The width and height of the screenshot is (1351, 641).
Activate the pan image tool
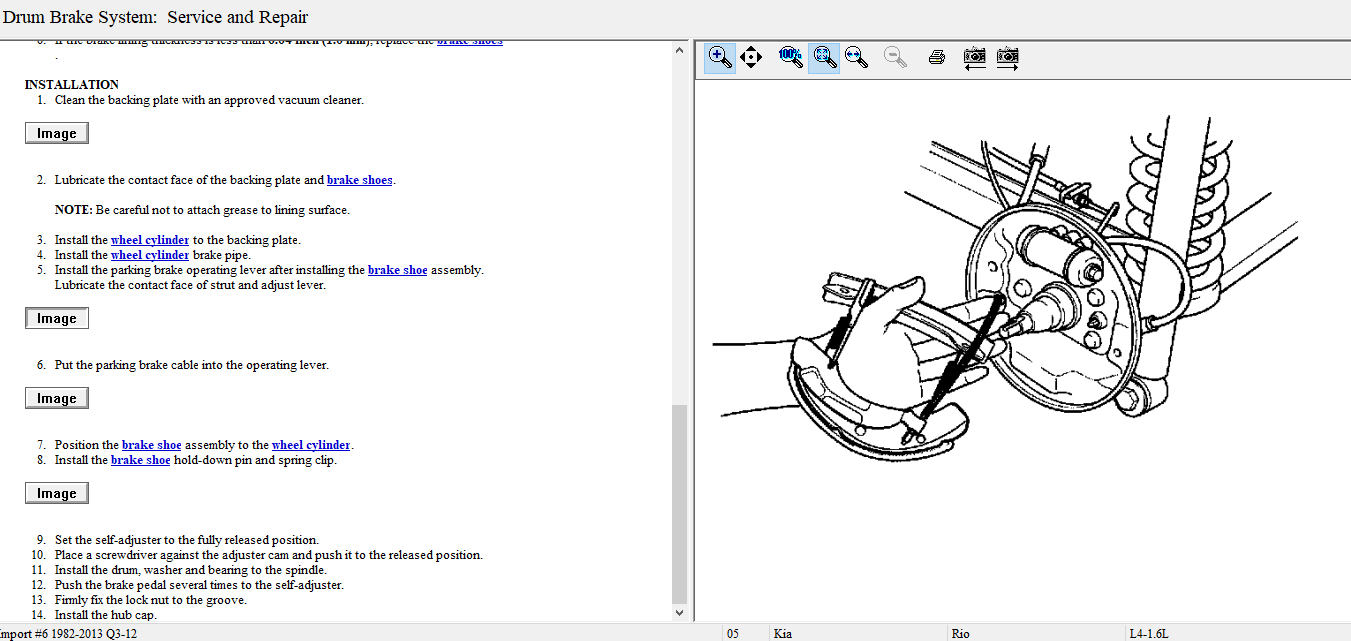point(751,58)
